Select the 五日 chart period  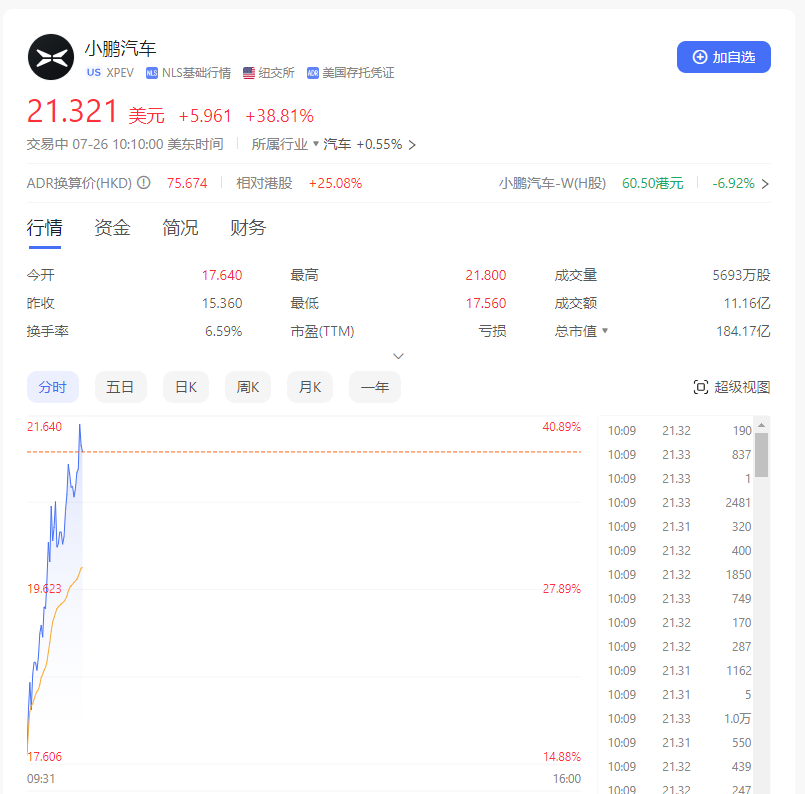pos(120,386)
